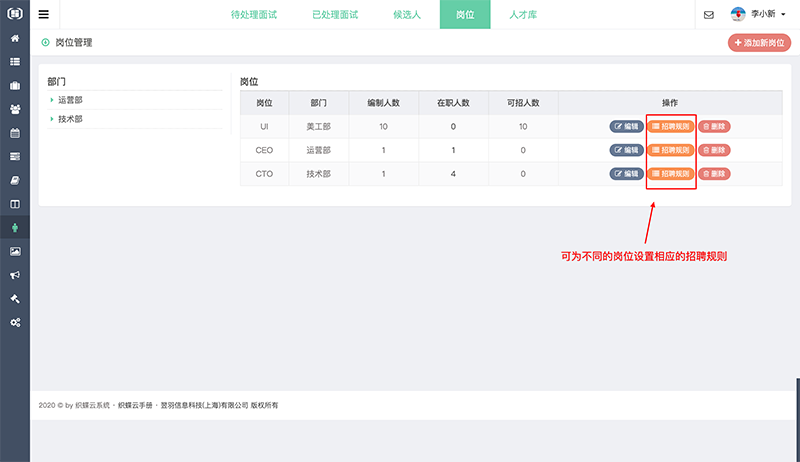Toggle the hamburger menu icon
800x462 pixels.
44,14
